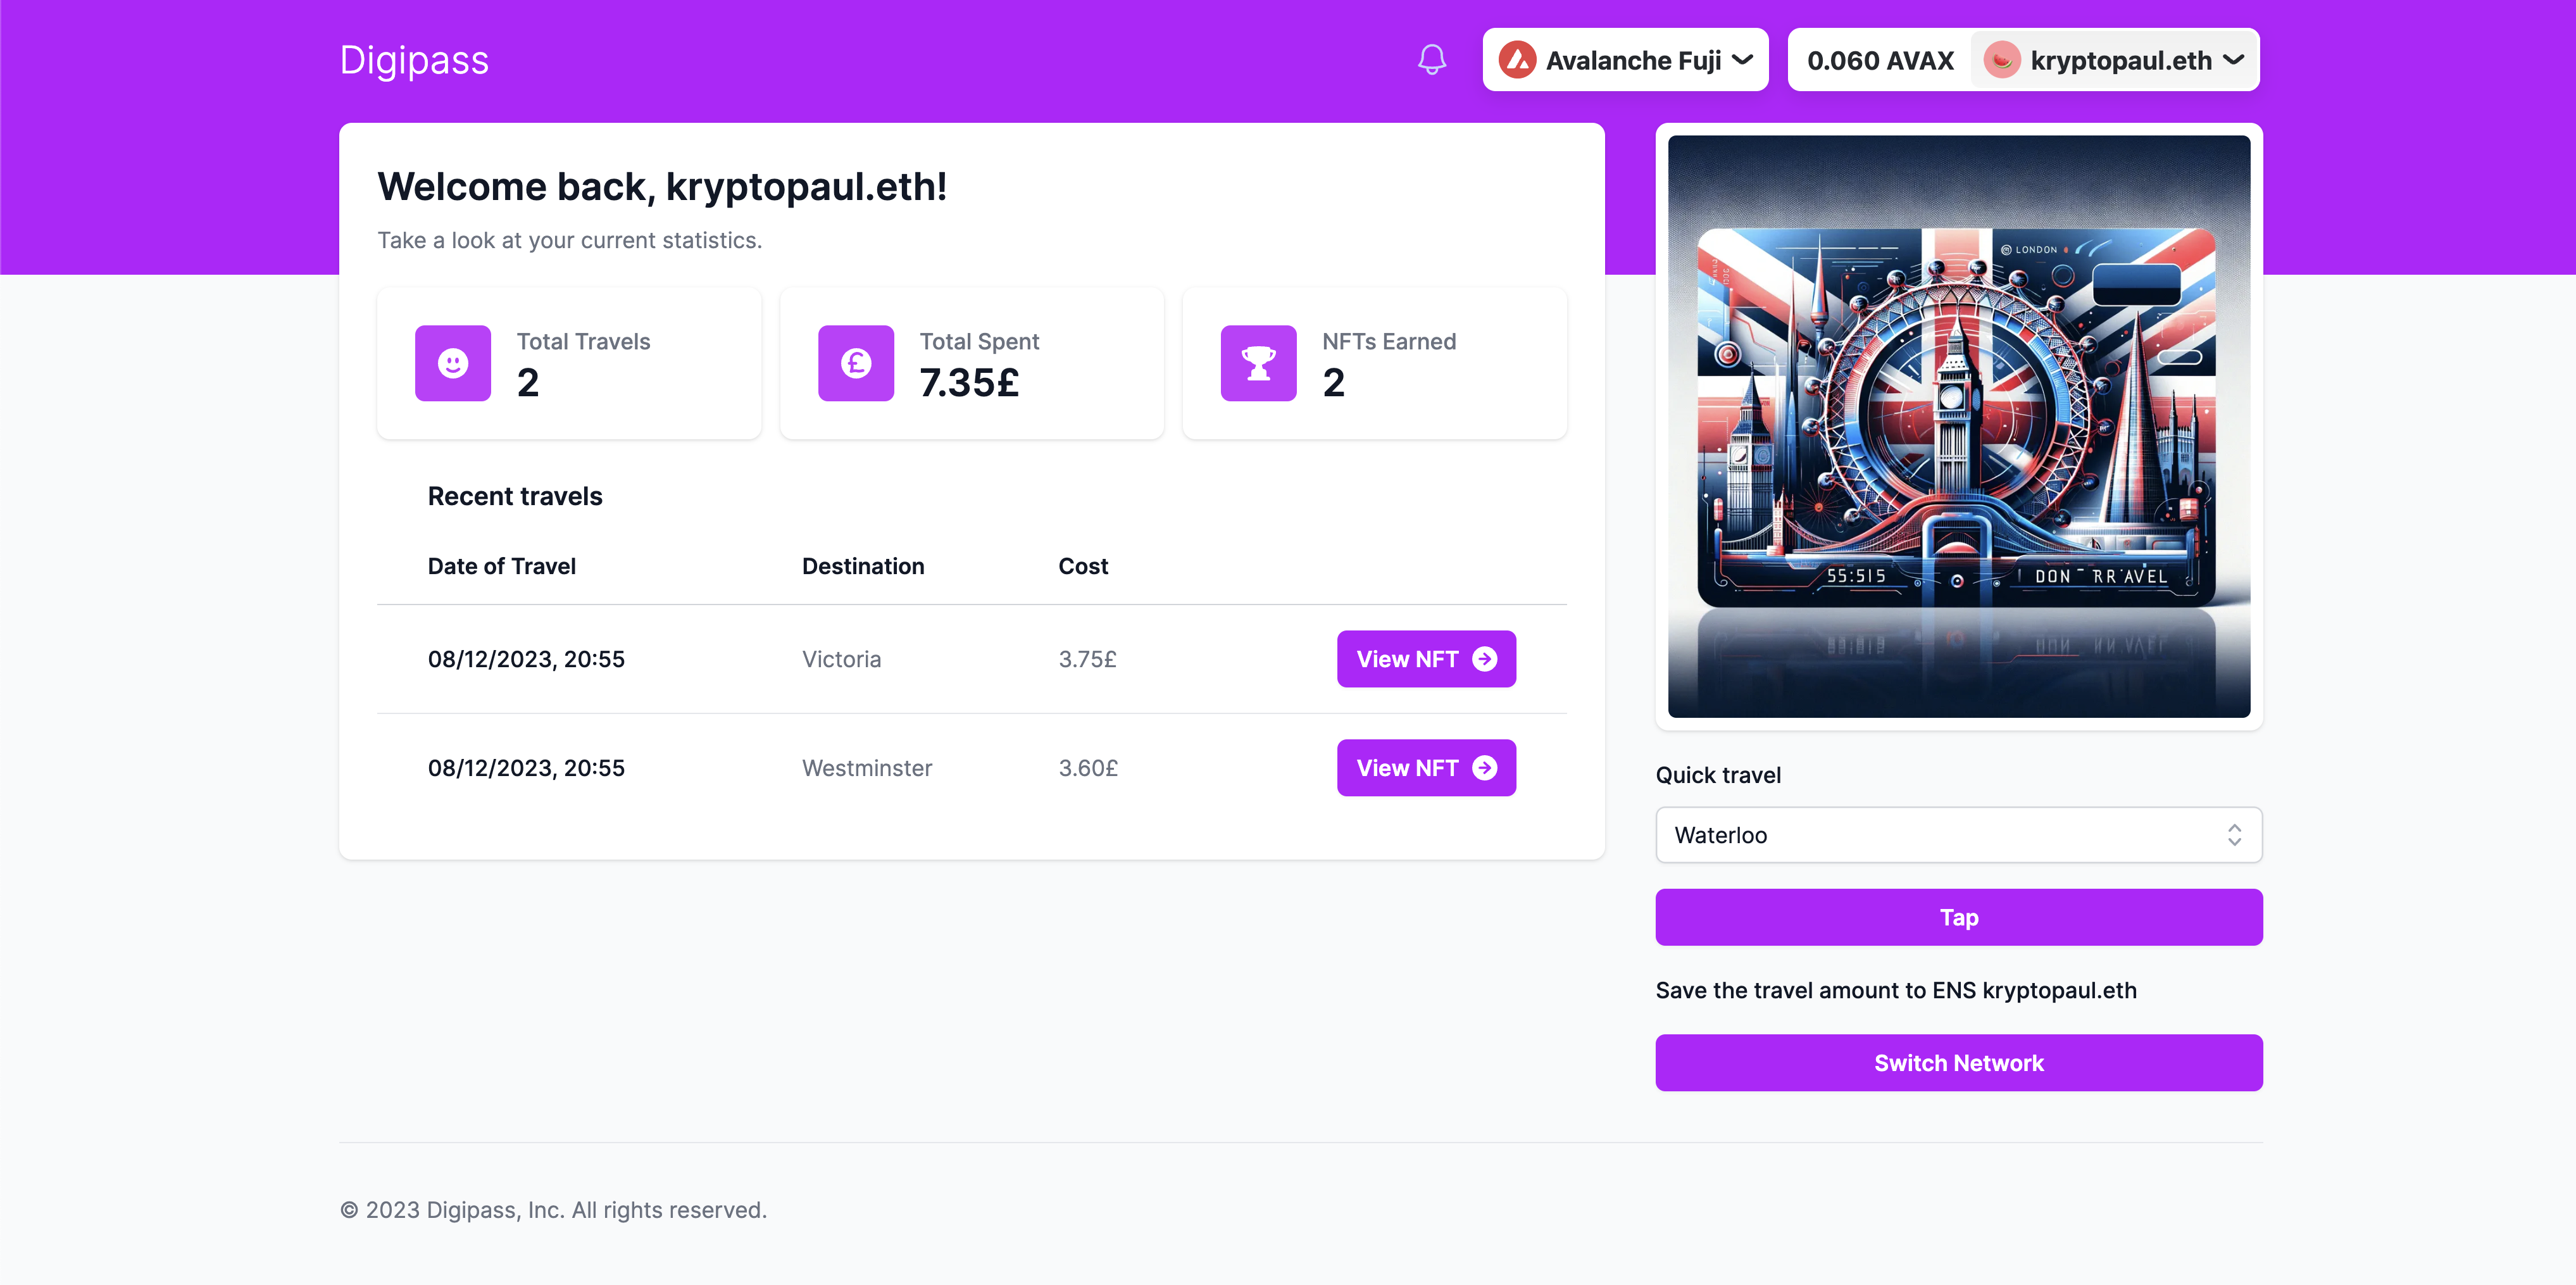Viewport: 2576px width, 1285px height.
Task: Click the kryptopaul.eth avatar icon
Action: point(2001,60)
